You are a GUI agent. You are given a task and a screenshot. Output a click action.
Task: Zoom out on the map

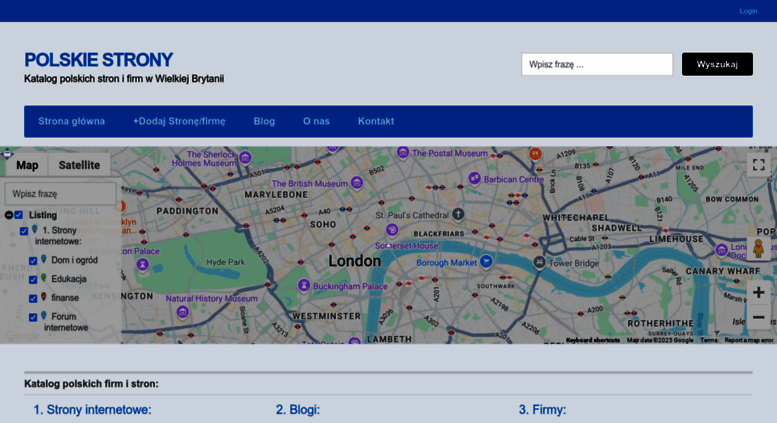coord(758,317)
